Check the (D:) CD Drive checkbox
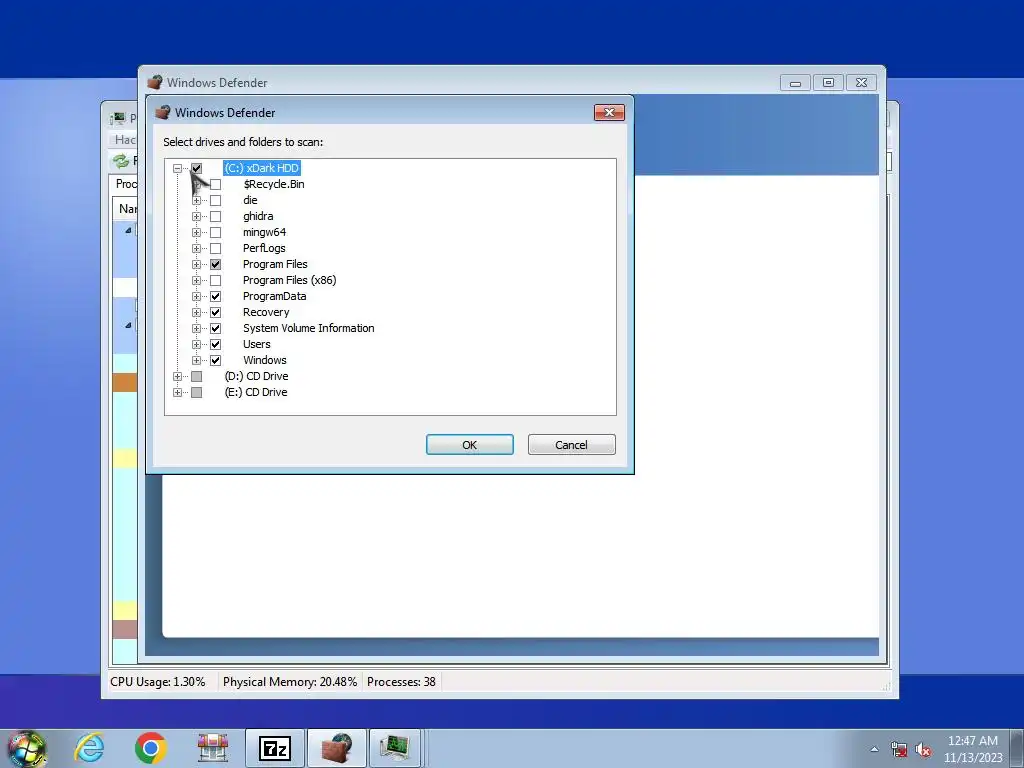1024x768 pixels. (197, 376)
